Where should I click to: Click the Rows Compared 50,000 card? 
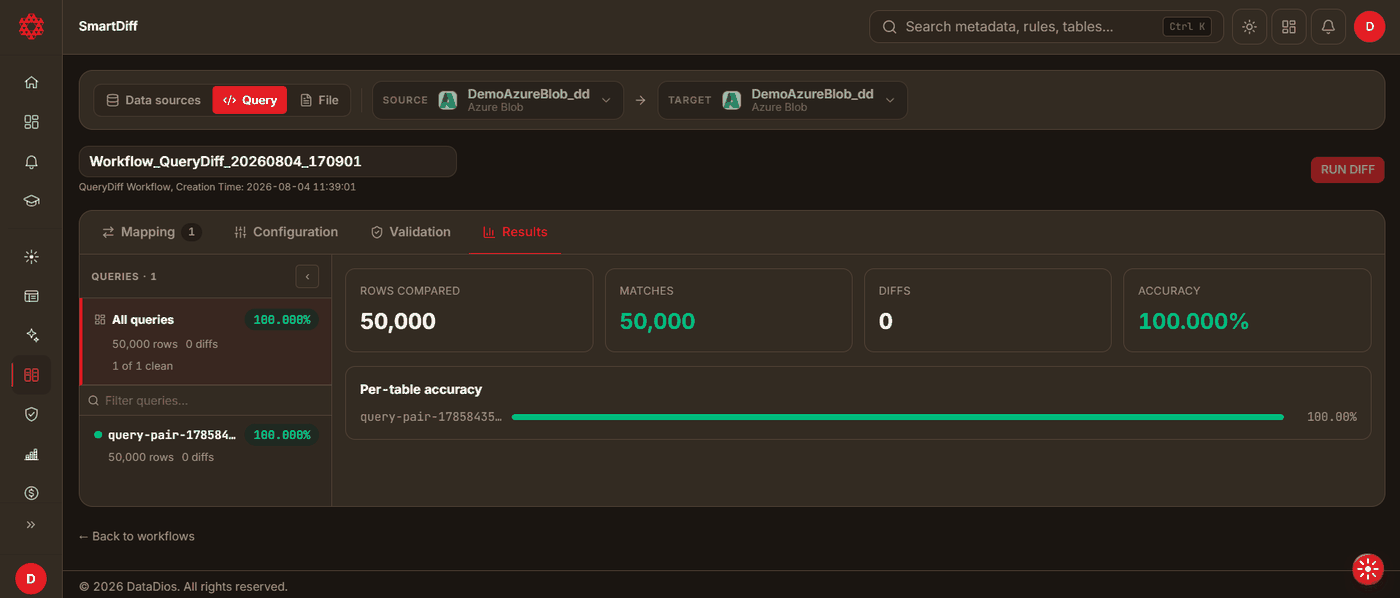(x=468, y=310)
